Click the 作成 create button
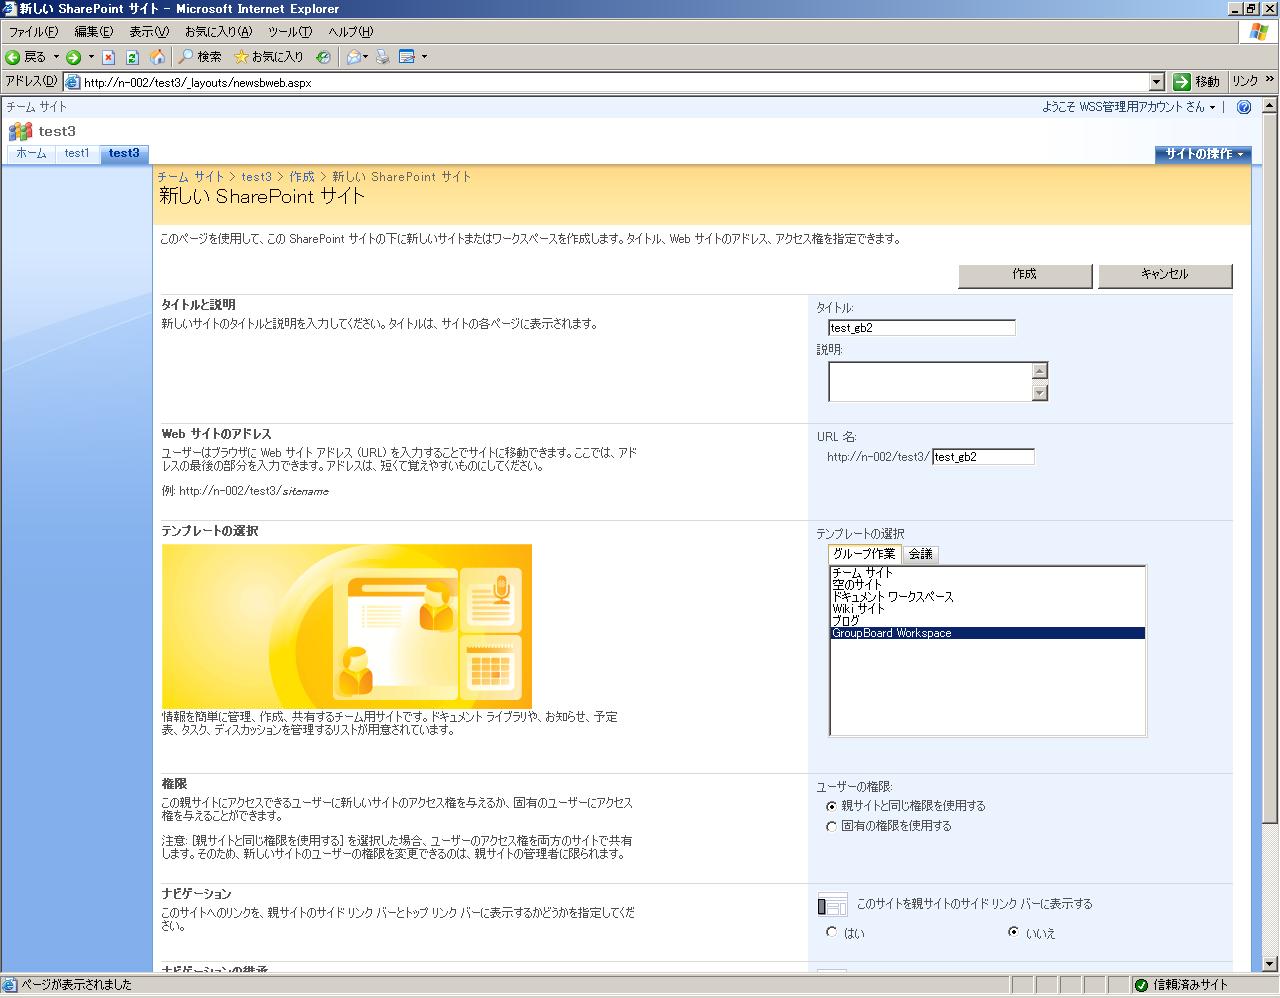 [1025, 275]
